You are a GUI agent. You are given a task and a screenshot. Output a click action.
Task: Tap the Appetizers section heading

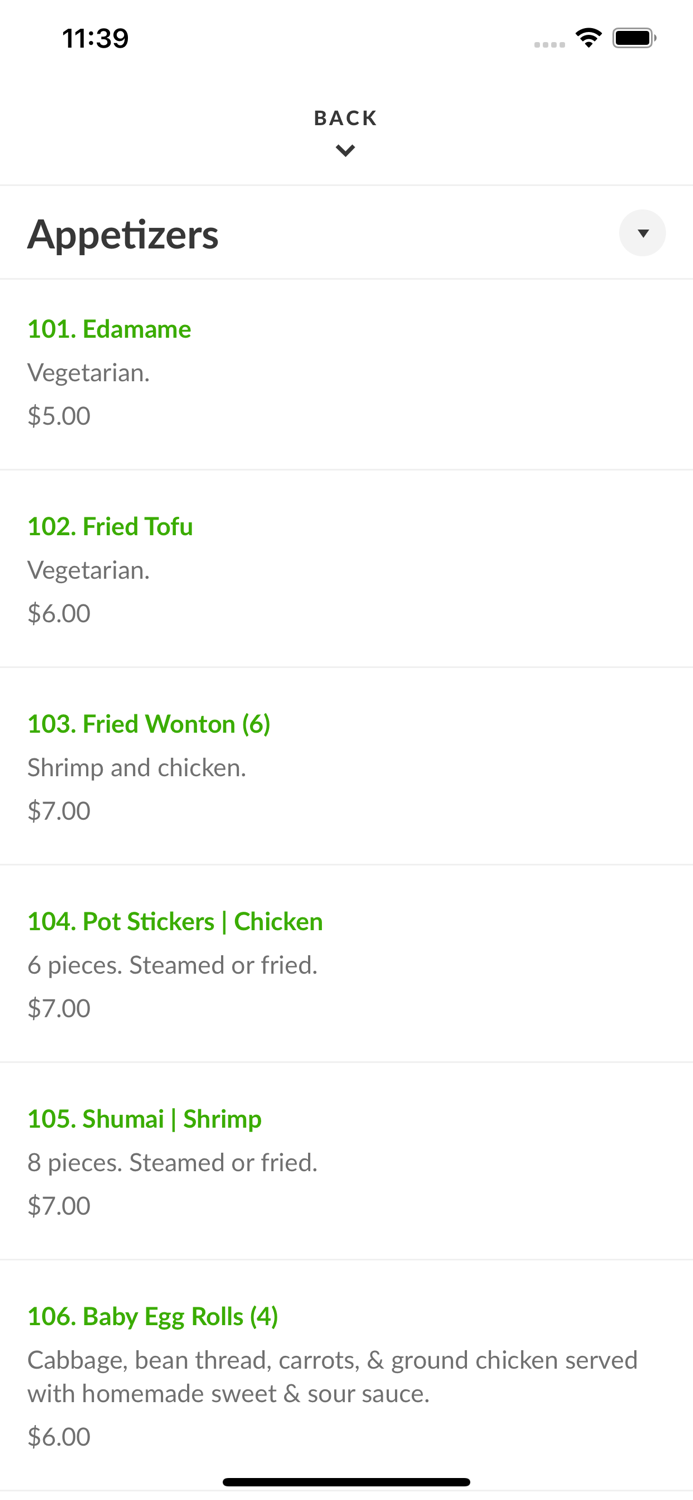coord(123,234)
